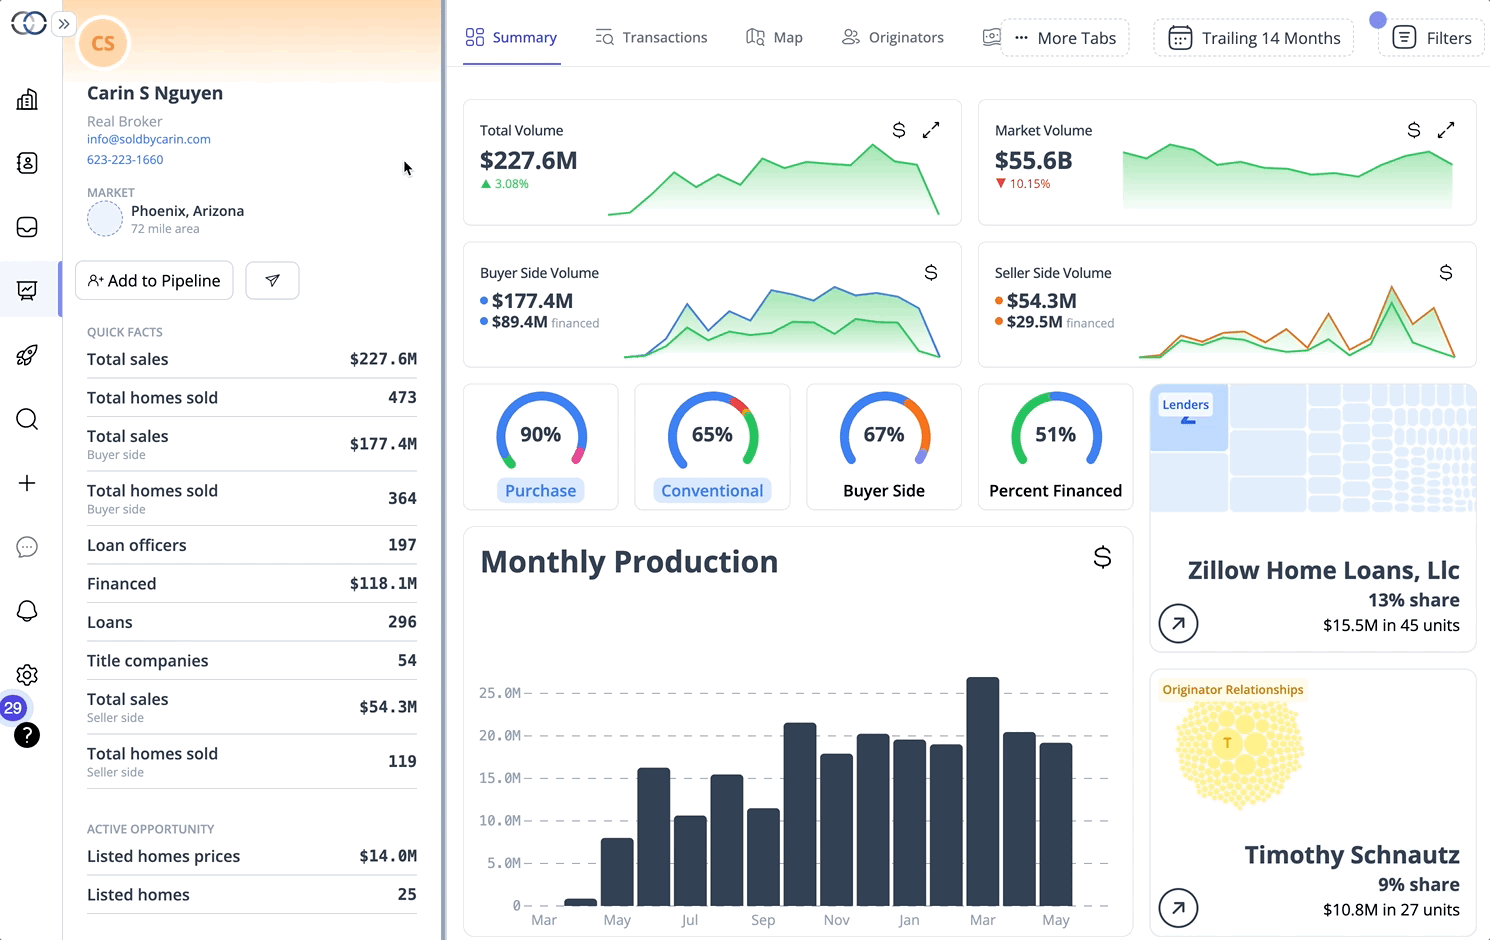Open the contacts address book icon

click(27, 163)
